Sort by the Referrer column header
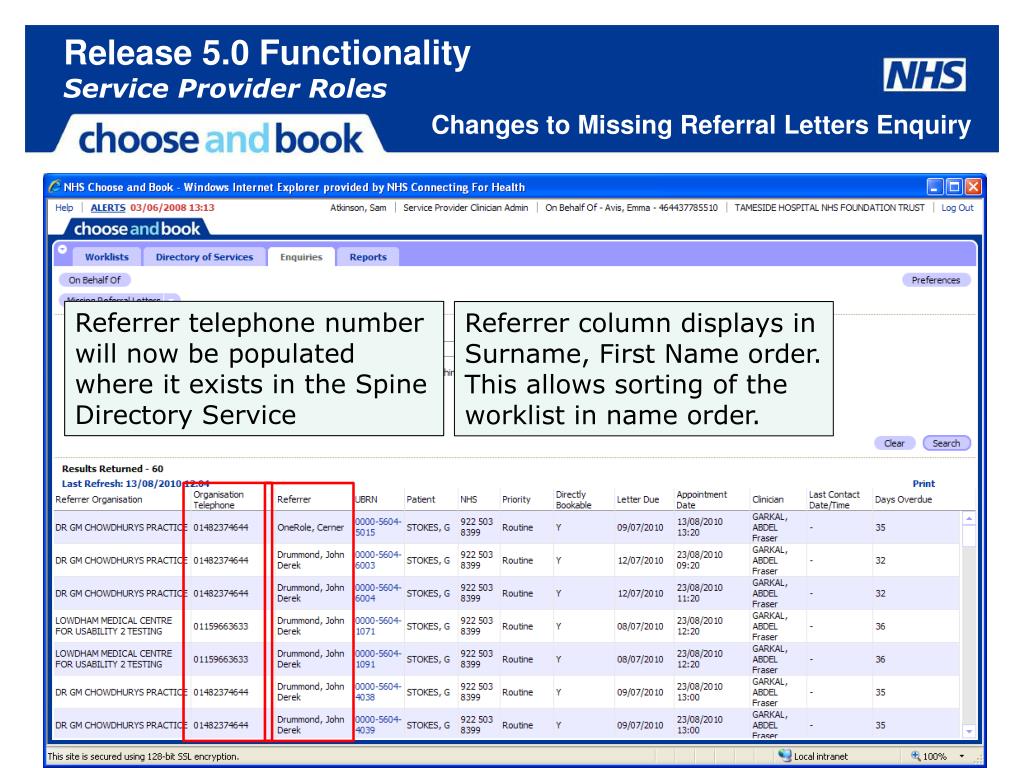Screen dimensions: 1024x768 294,500
